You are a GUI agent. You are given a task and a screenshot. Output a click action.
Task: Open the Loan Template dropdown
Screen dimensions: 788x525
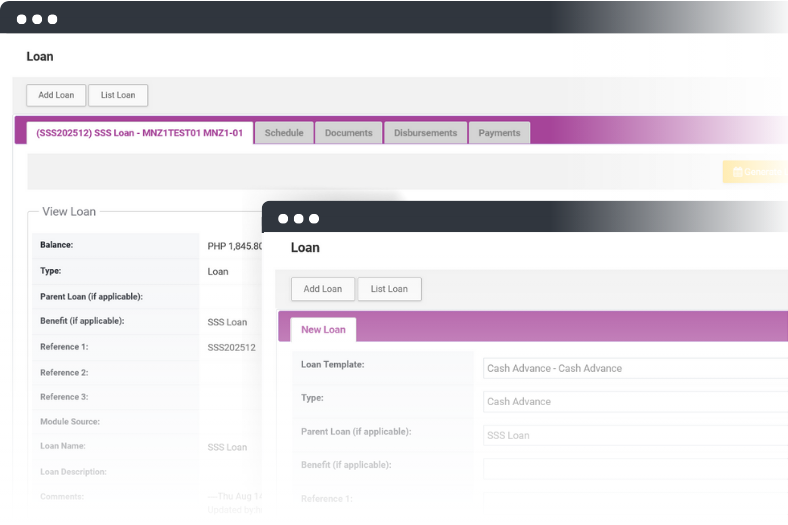(634, 368)
